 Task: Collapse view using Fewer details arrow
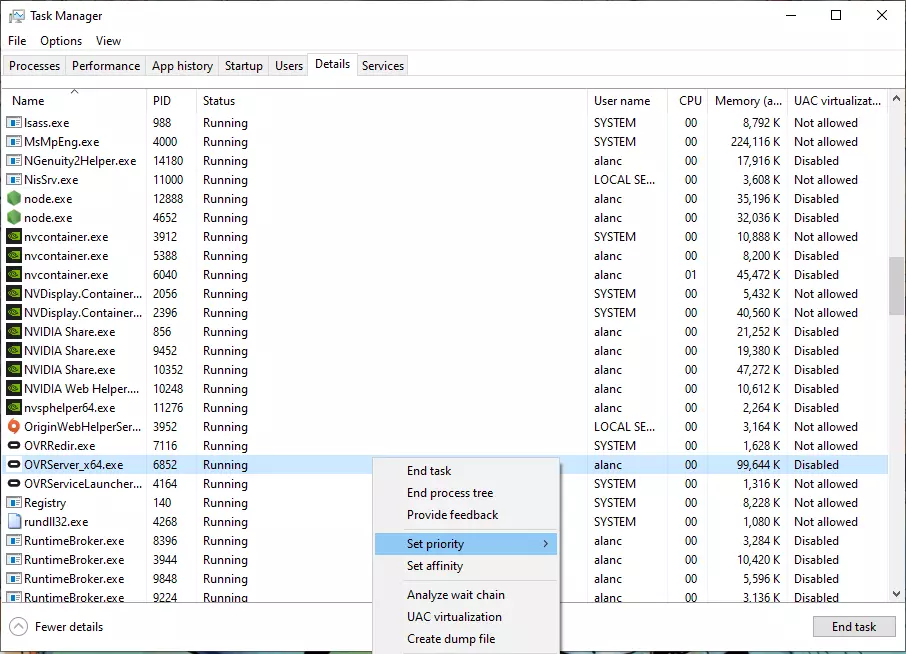(x=19, y=627)
